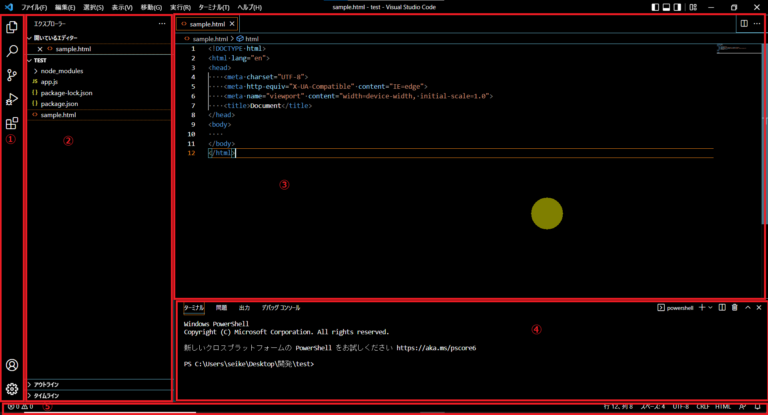Image resolution: width=768 pixels, height=415 pixels.
Task: Toggle the primary sidebar layout button
Action: coord(656,7)
